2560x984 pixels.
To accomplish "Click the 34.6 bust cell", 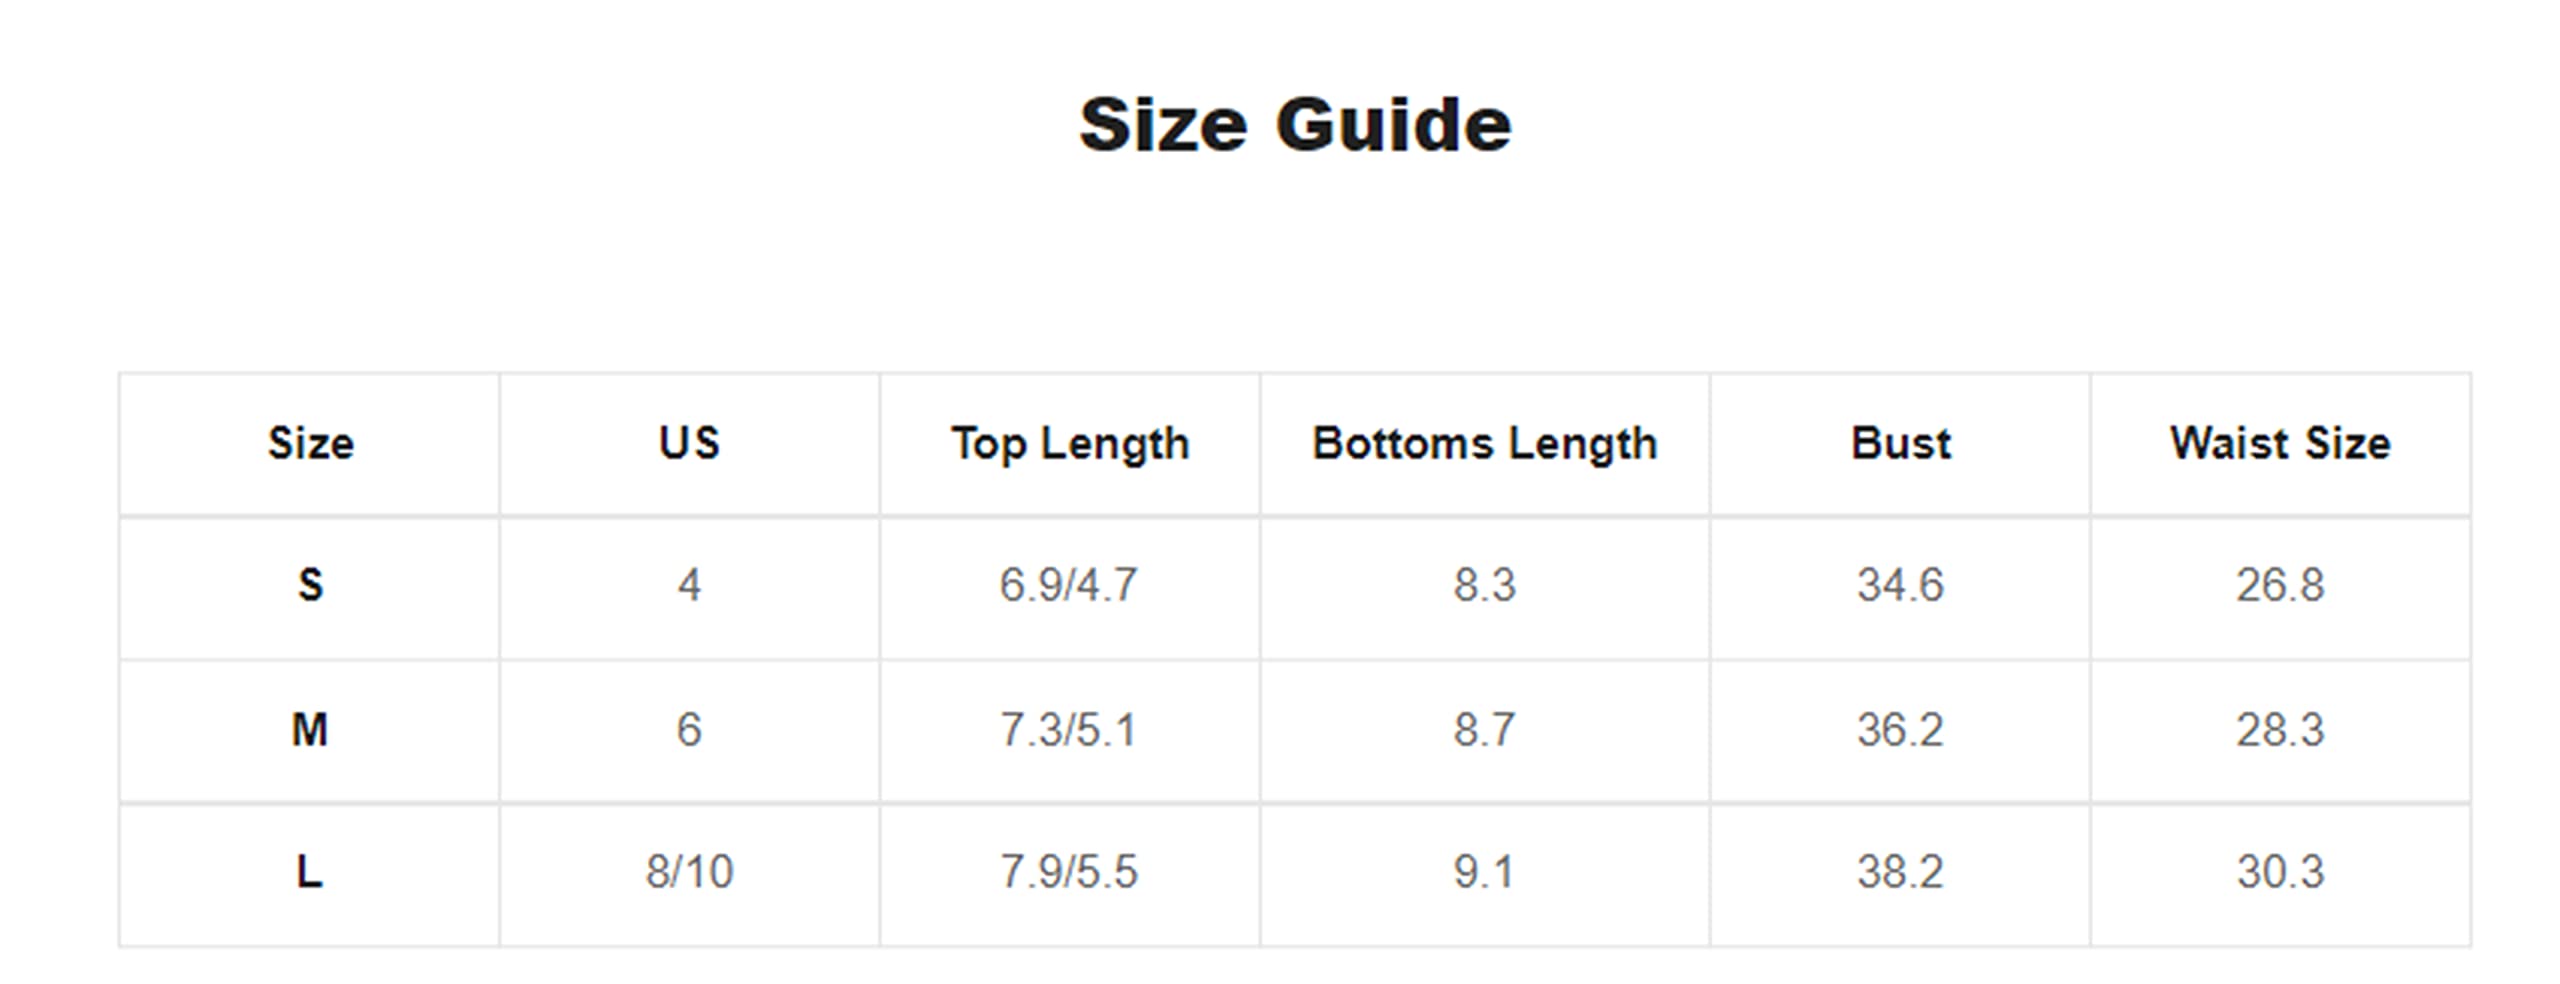I will [1900, 587].
